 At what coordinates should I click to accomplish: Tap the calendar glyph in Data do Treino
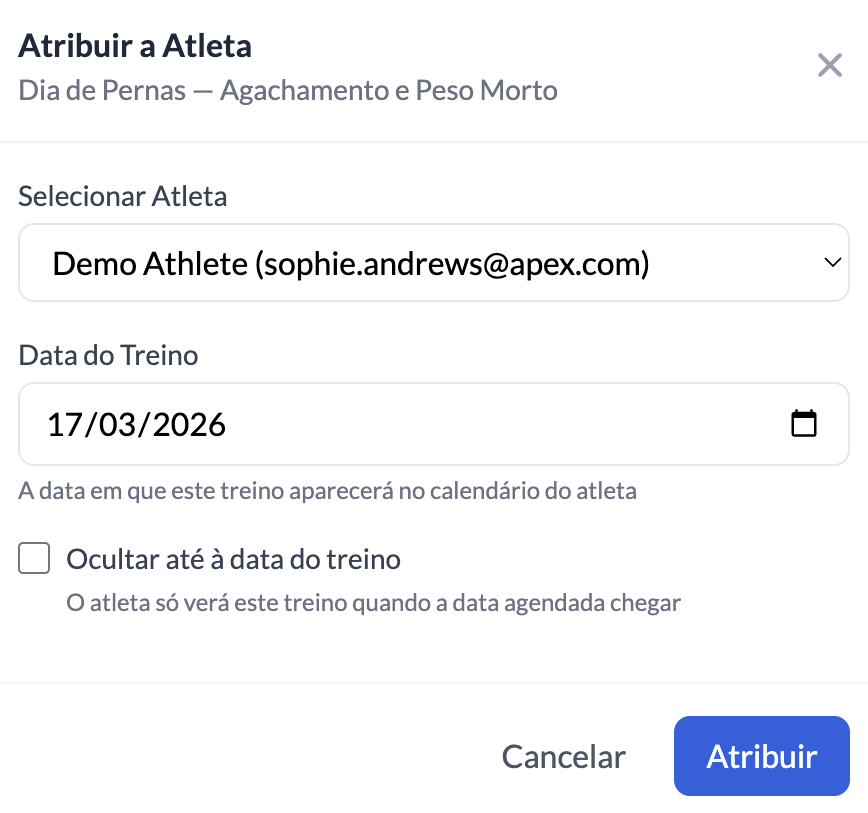click(x=805, y=423)
